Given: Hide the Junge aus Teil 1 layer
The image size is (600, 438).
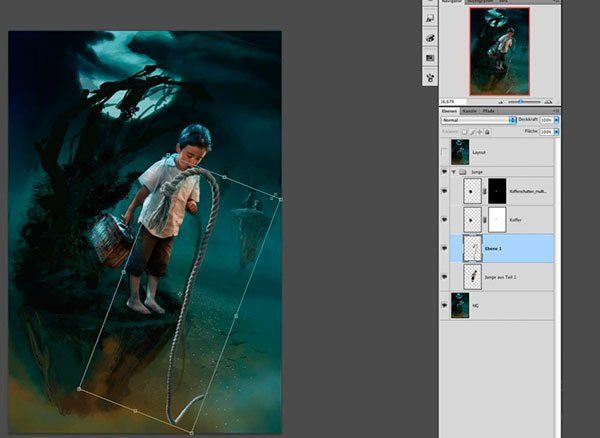Looking at the screenshot, I should point(444,277).
